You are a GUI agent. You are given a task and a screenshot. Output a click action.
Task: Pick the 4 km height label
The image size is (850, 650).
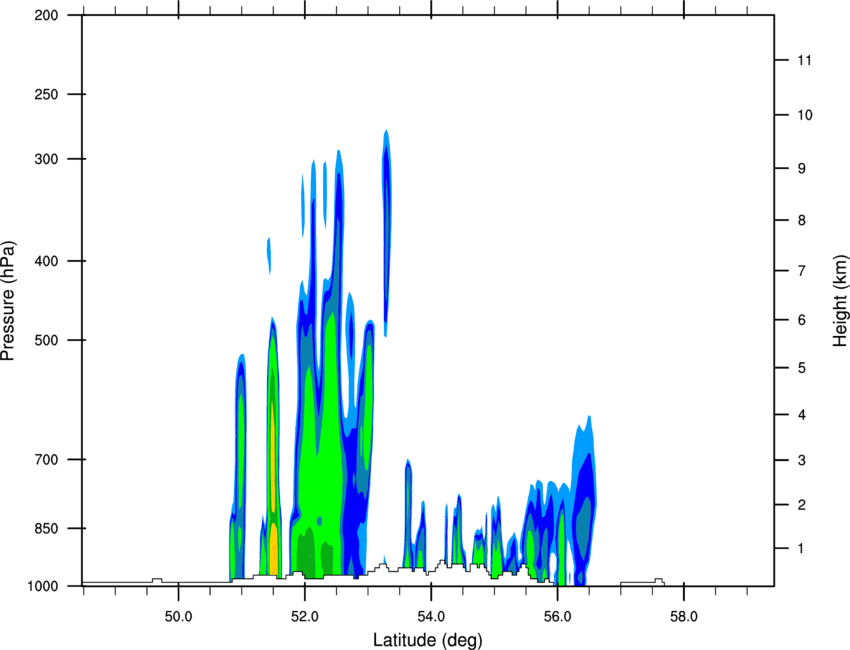click(x=801, y=415)
